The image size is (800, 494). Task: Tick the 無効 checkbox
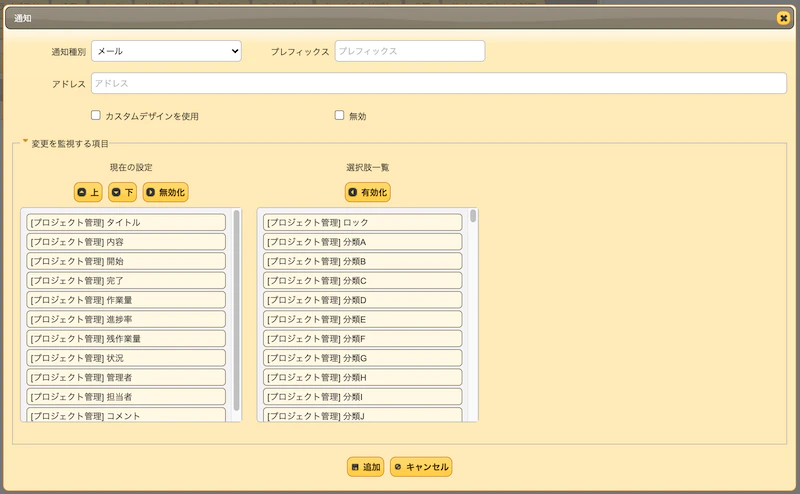(339, 115)
